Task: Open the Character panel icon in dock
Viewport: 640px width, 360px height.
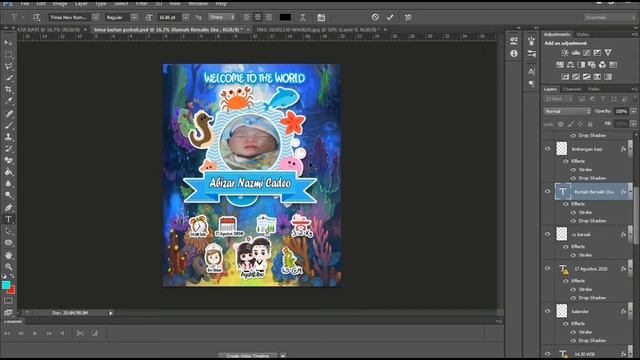Action: [531, 71]
